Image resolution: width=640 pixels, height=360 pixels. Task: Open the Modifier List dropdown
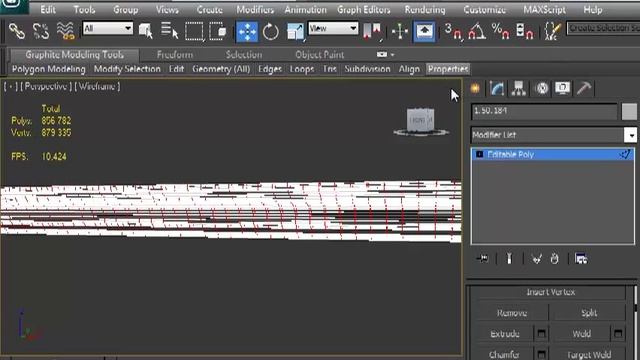pyautogui.click(x=554, y=135)
